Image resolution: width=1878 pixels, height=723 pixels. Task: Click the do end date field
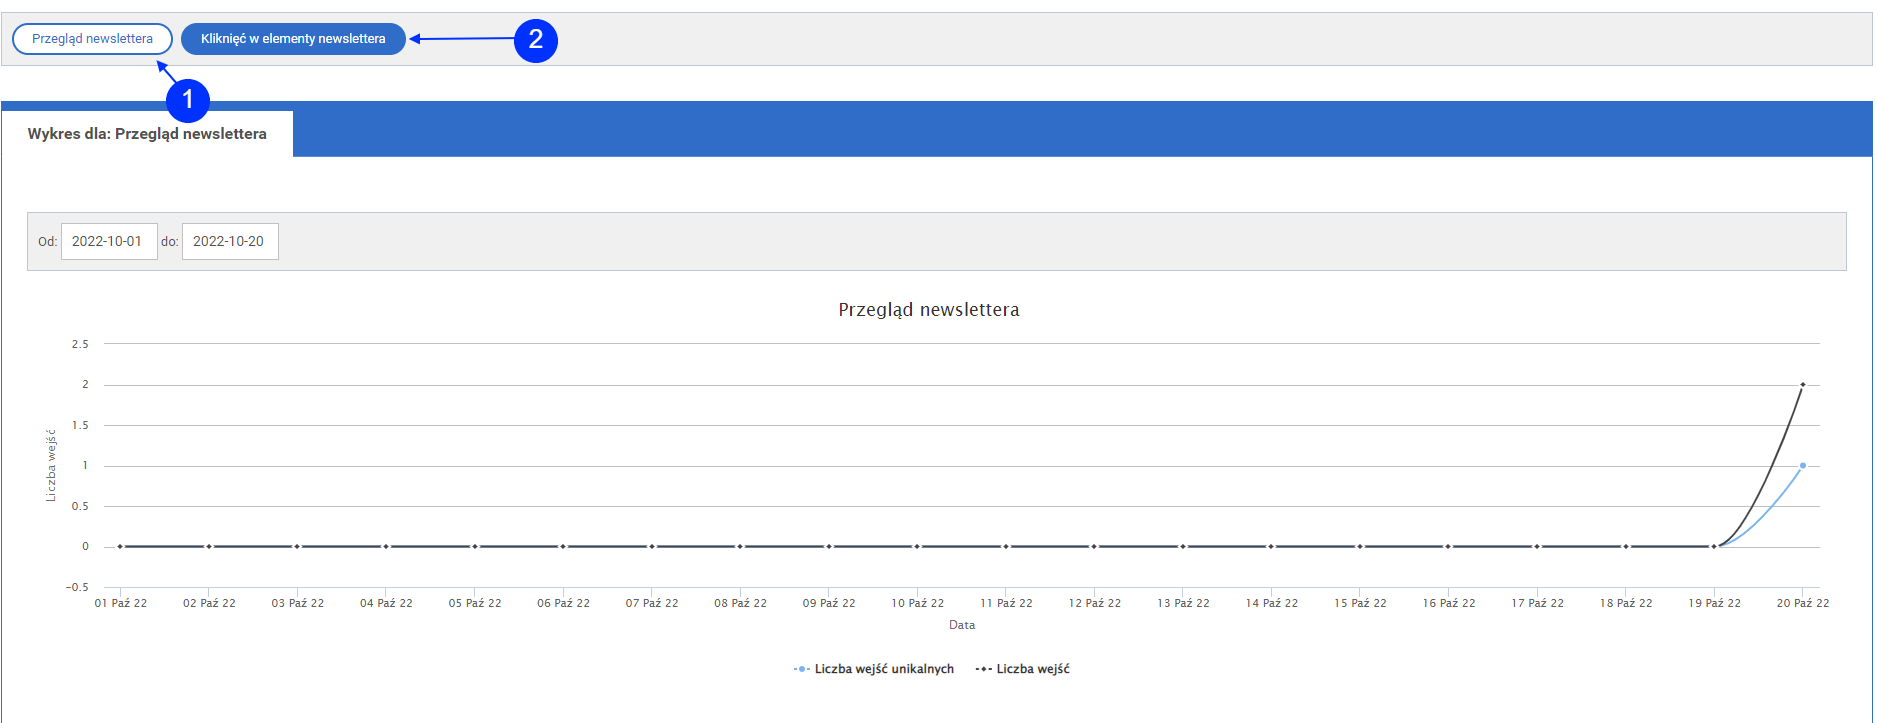(x=230, y=241)
